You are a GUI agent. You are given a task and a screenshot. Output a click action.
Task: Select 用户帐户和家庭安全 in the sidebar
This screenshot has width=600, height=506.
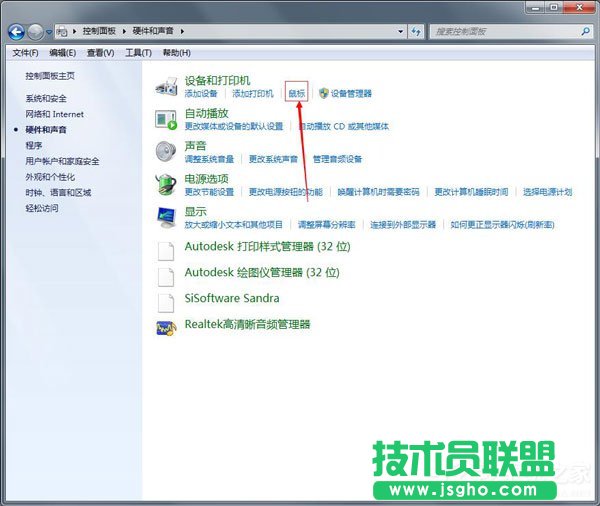click(62, 161)
